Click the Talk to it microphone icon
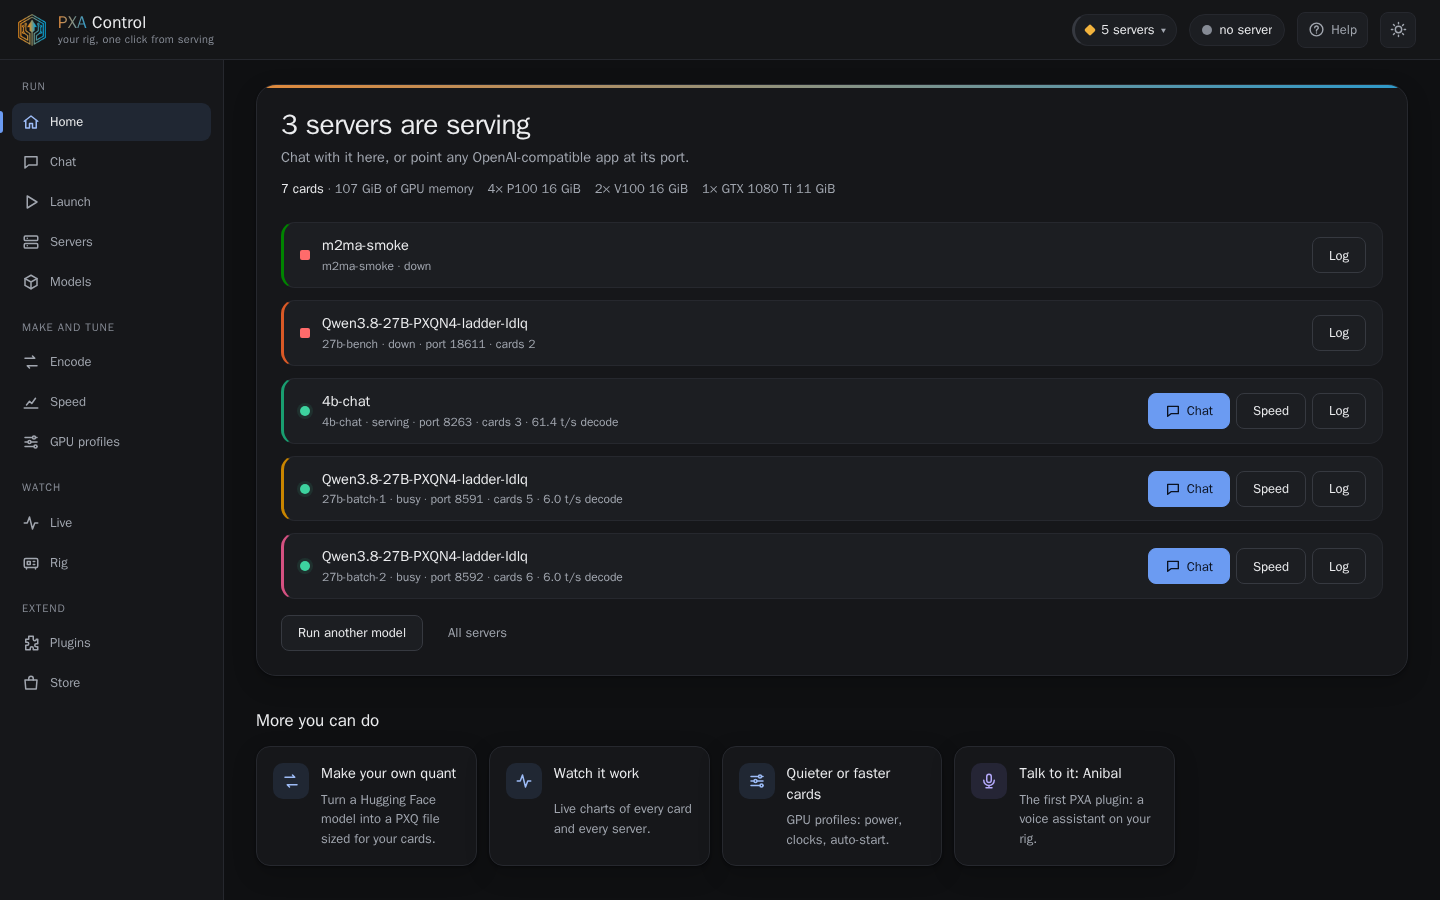Image resolution: width=1440 pixels, height=900 pixels. [x=989, y=781]
